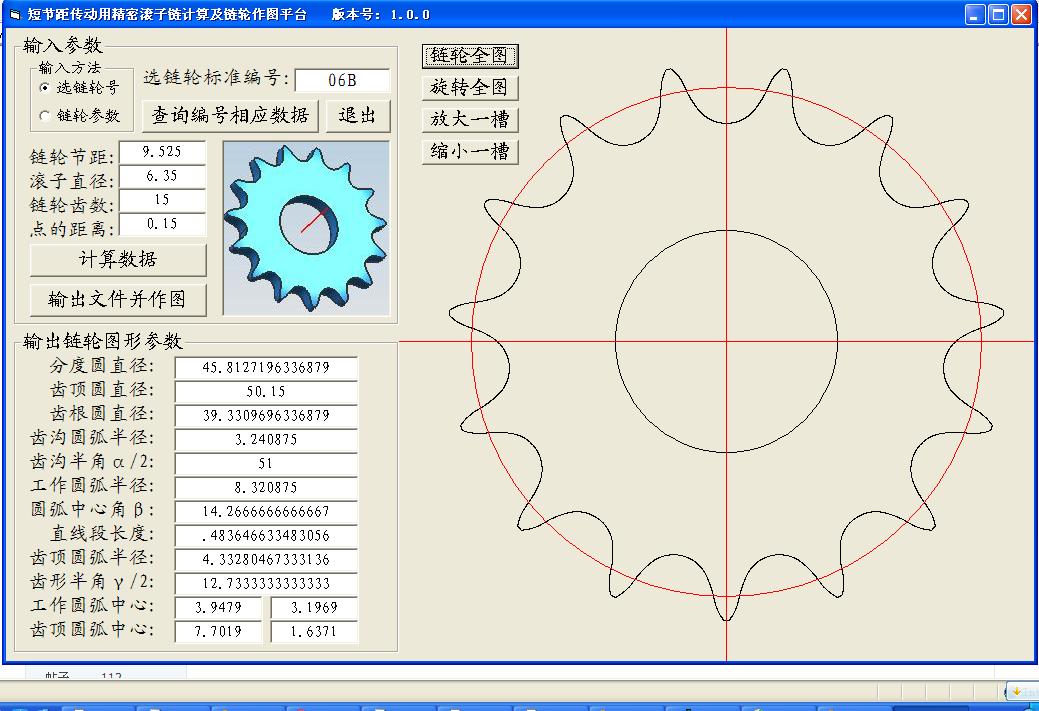Close the sprocket calculation window
1039x711 pixels.
pyautogui.click(x=1021, y=15)
